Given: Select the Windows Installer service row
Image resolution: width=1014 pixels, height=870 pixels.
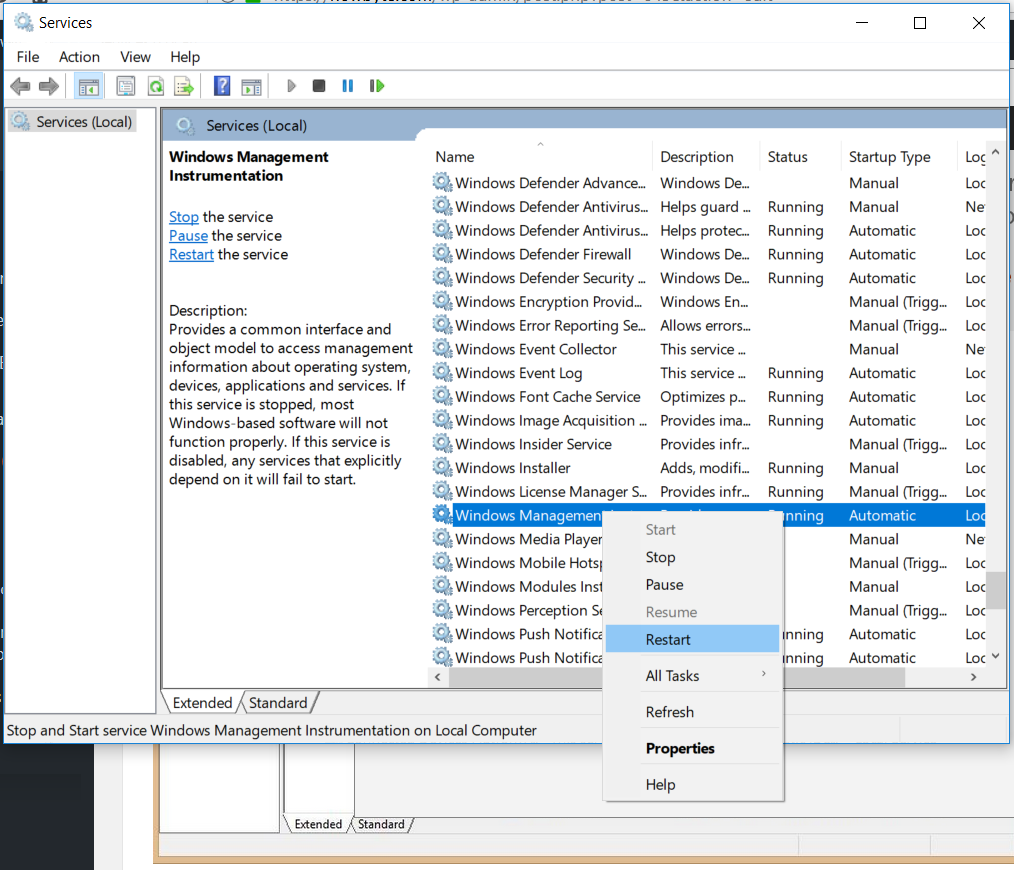Looking at the screenshot, I should 708,468.
